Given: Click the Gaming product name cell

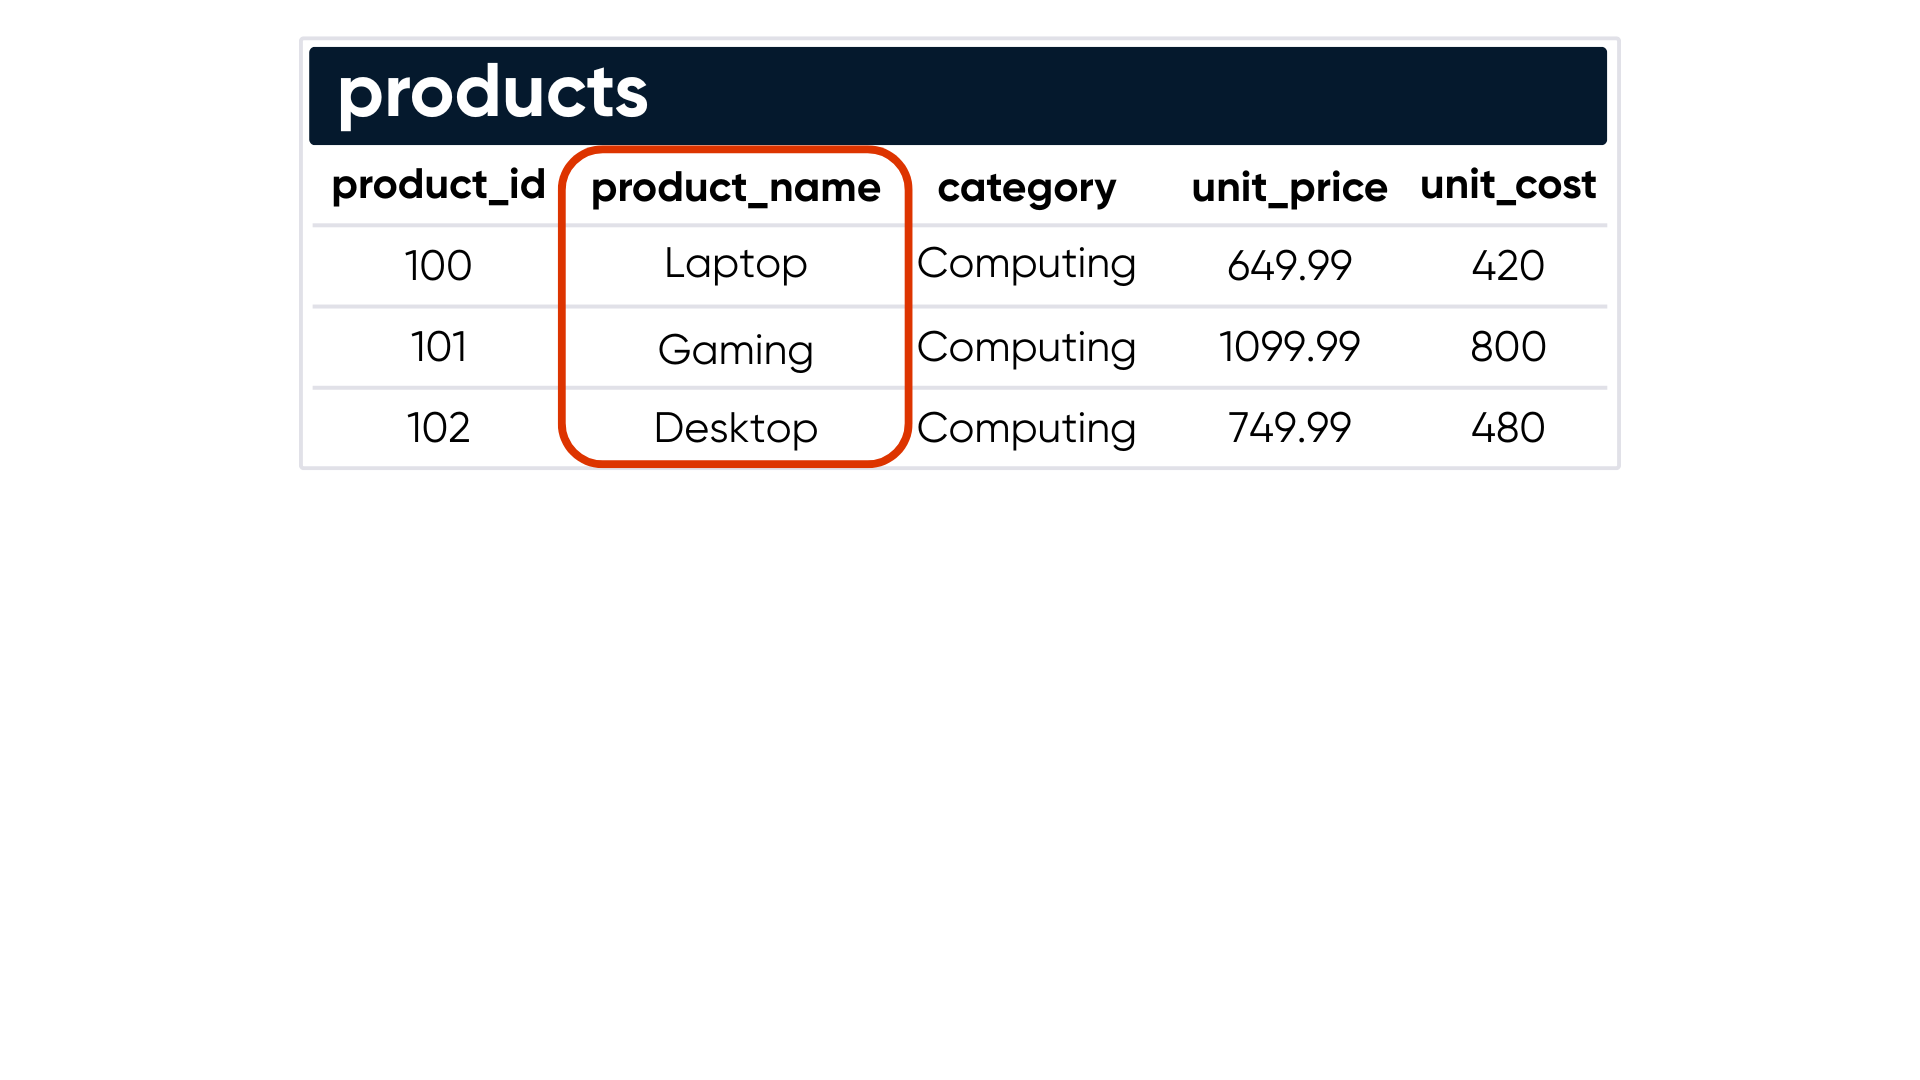Looking at the screenshot, I should coord(735,350).
